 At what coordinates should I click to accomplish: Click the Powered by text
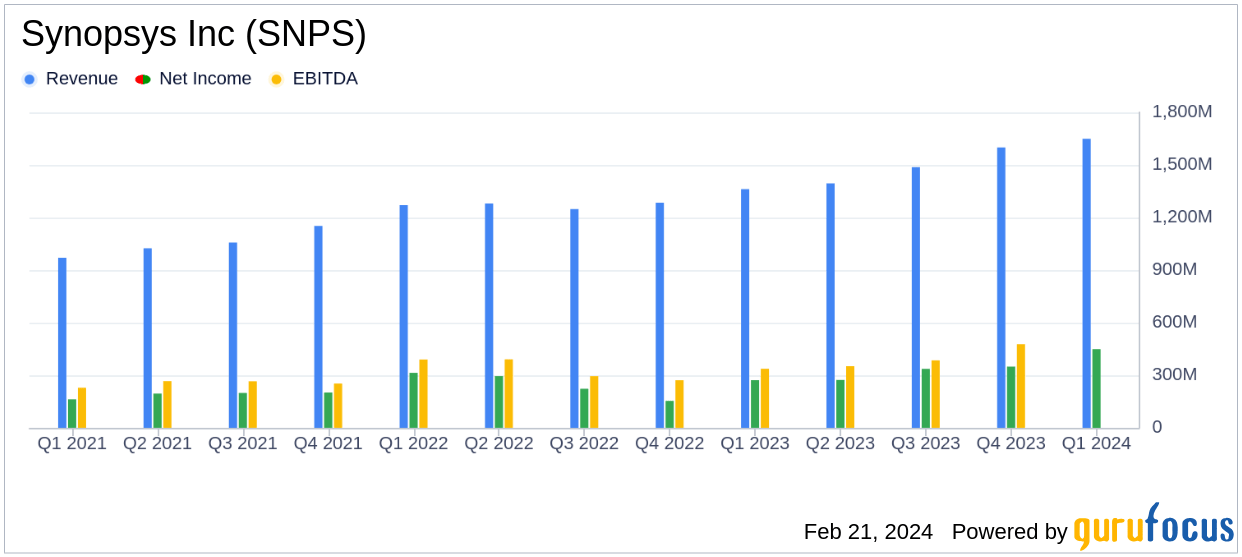[x=1009, y=532]
